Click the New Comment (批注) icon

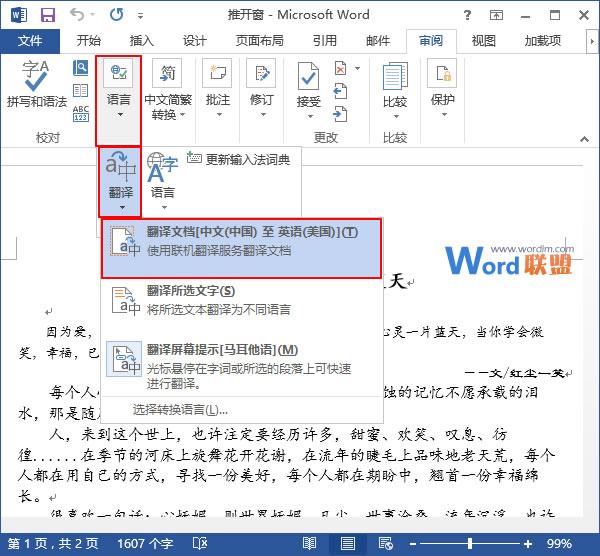tap(217, 73)
